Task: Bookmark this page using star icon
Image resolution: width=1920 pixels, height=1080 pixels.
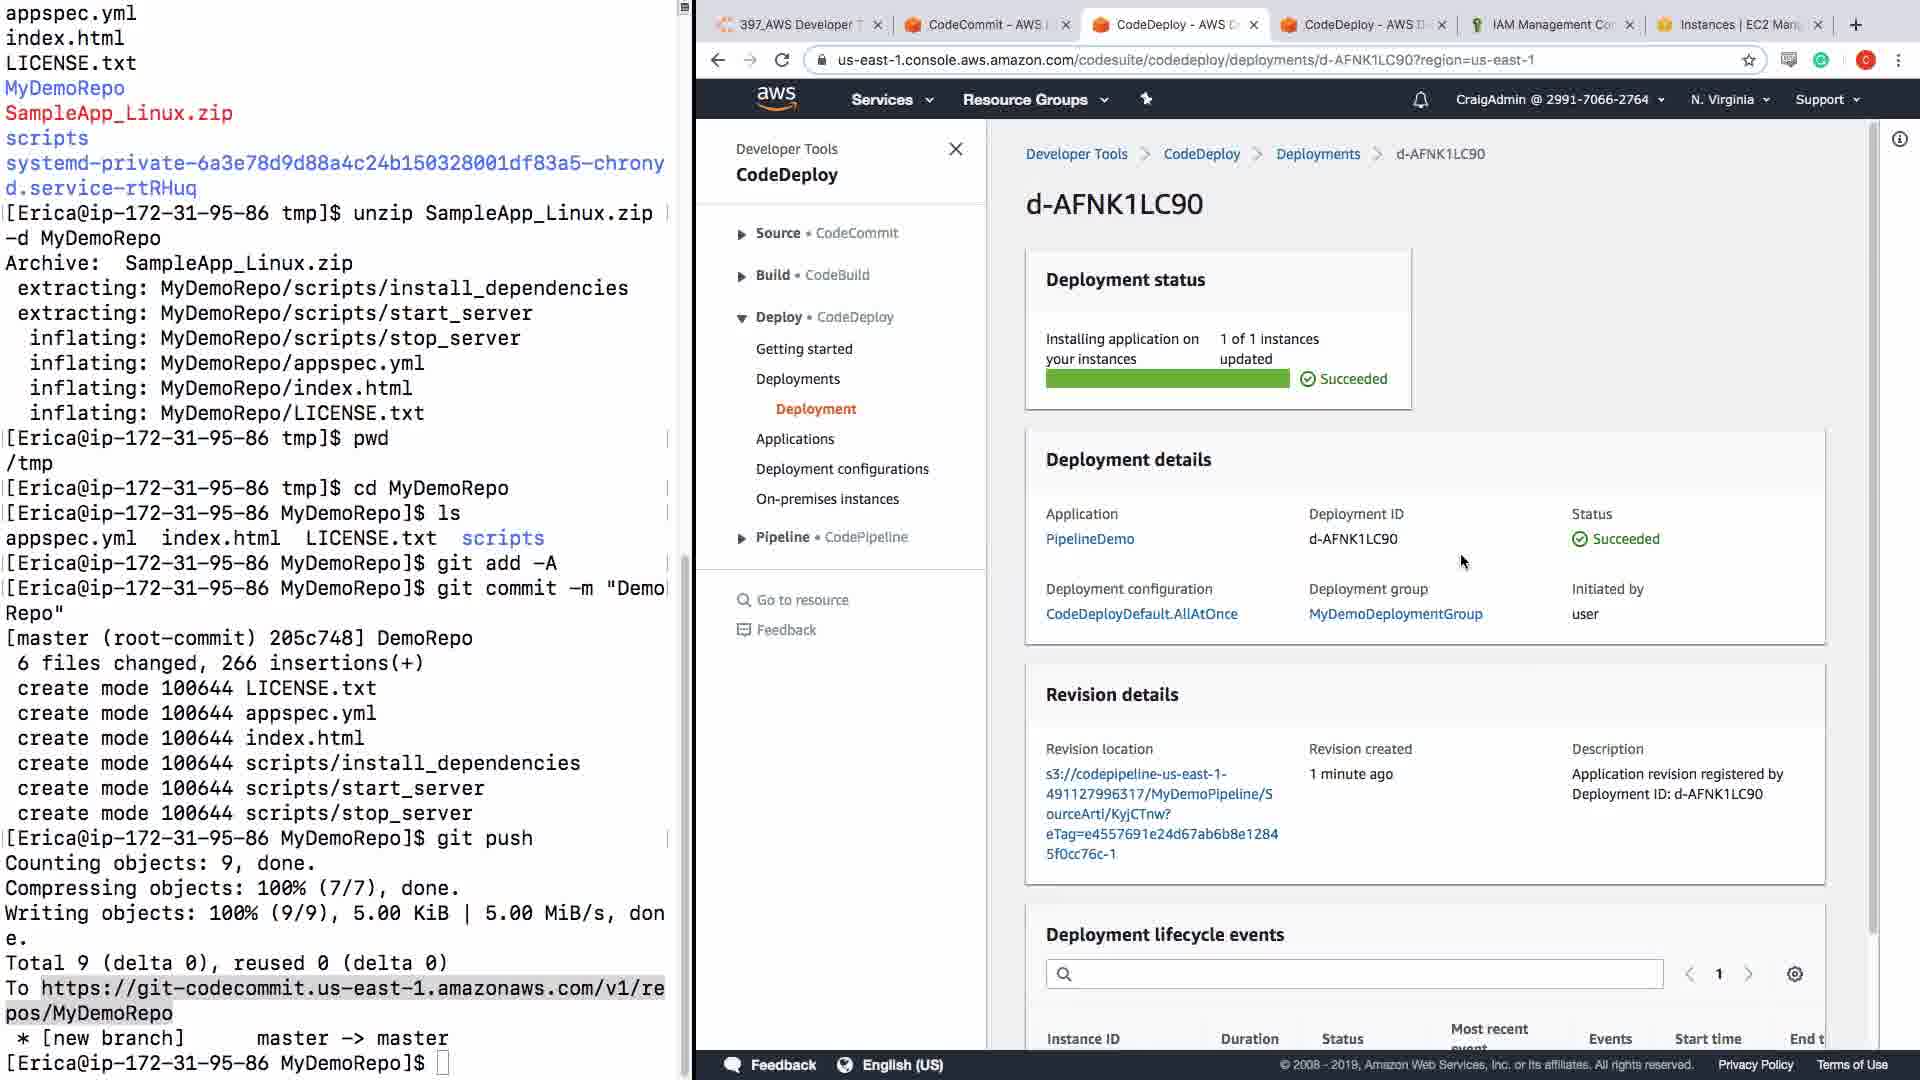Action: pyautogui.click(x=1748, y=60)
